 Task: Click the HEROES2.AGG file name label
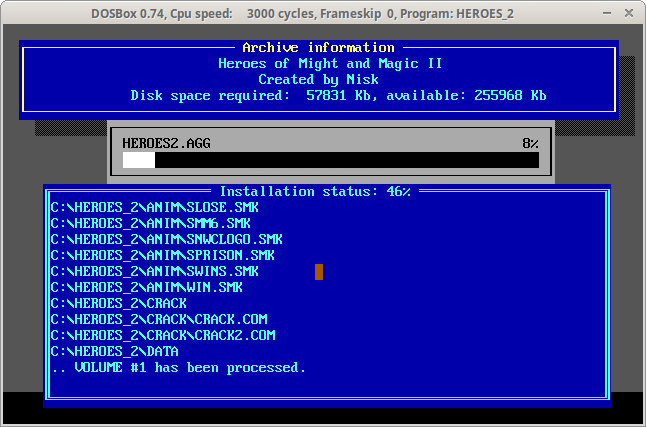[166, 143]
